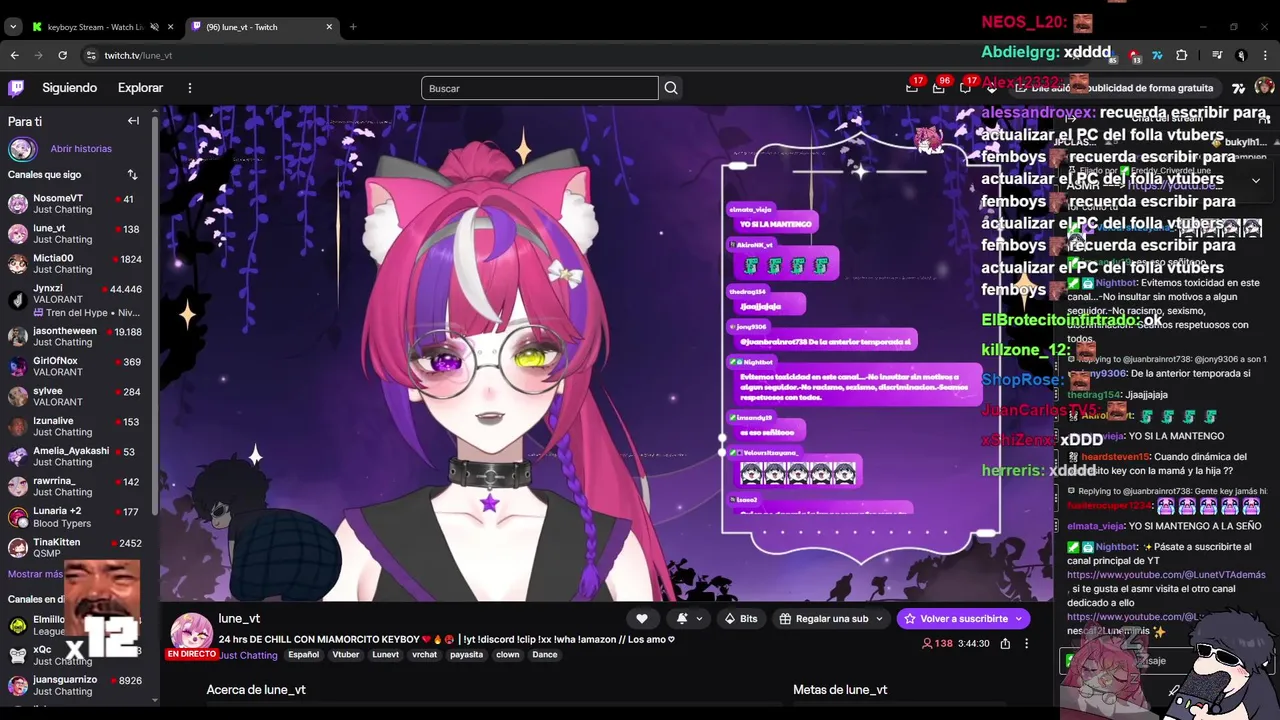Click the lune_vt channel avatar below the video

point(190,632)
